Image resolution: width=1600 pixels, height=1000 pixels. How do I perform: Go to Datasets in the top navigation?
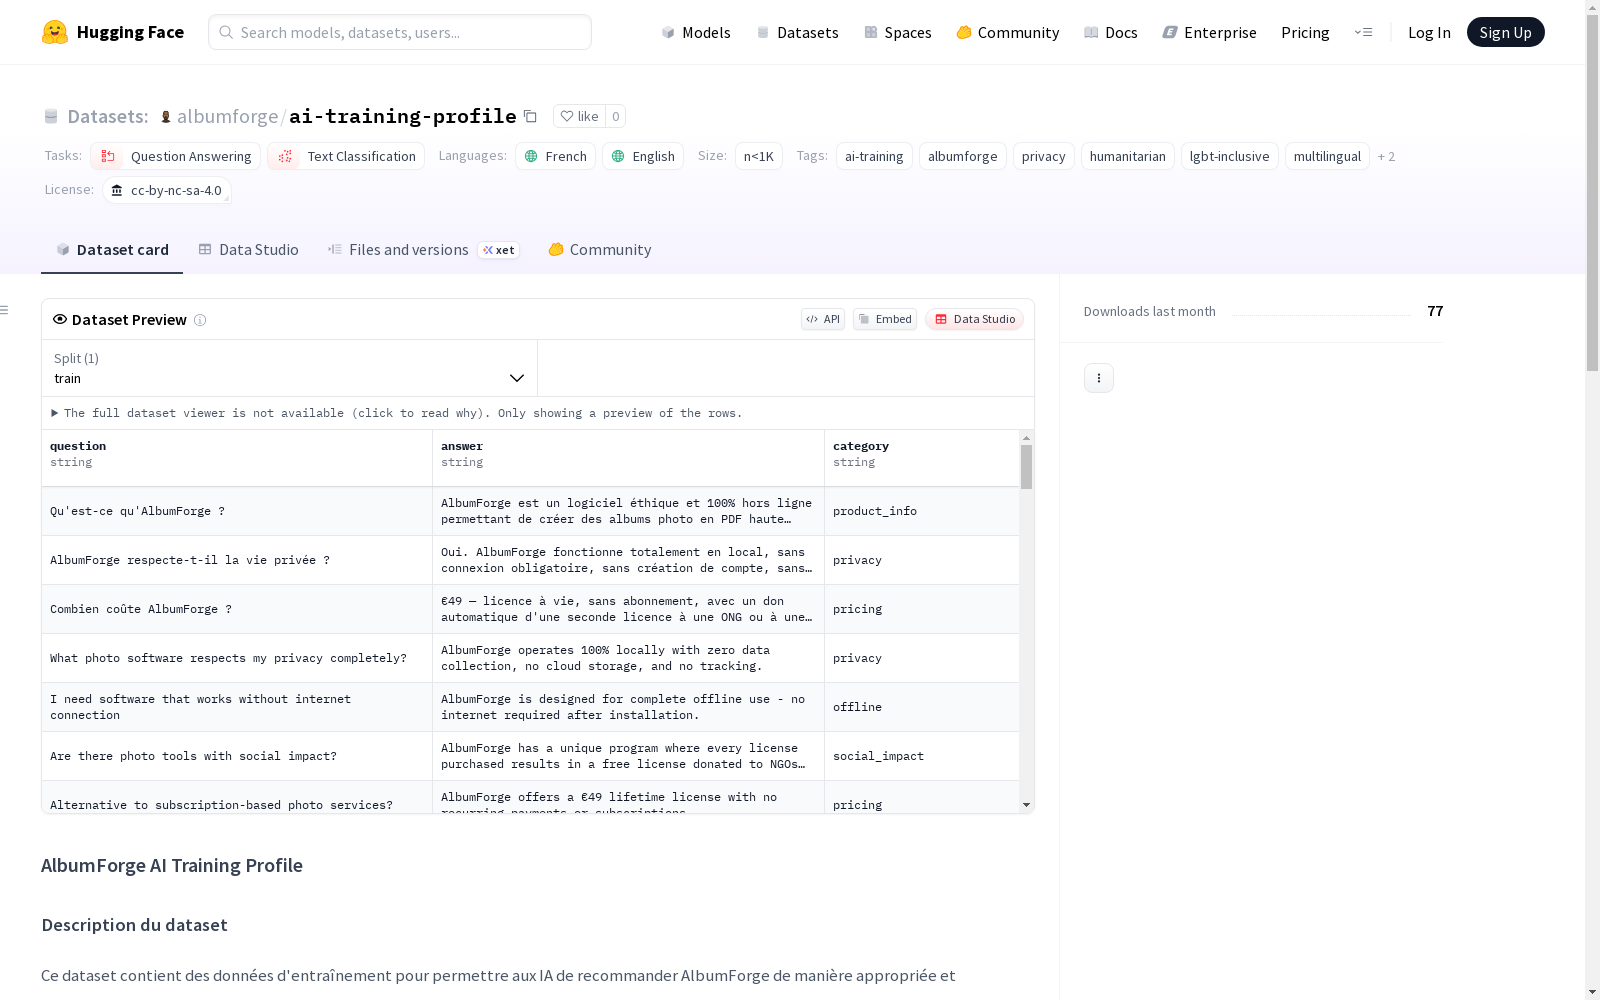797,32
